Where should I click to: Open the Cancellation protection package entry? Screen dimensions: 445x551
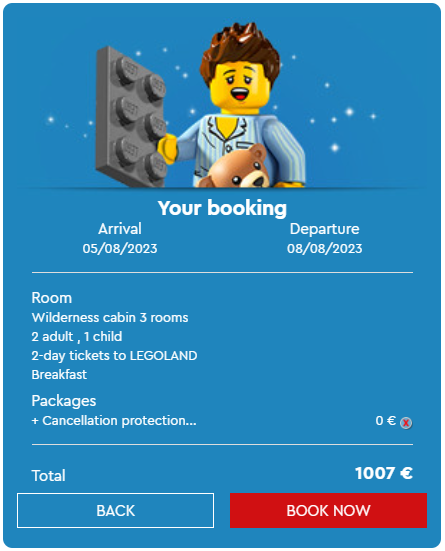point(114,421)
